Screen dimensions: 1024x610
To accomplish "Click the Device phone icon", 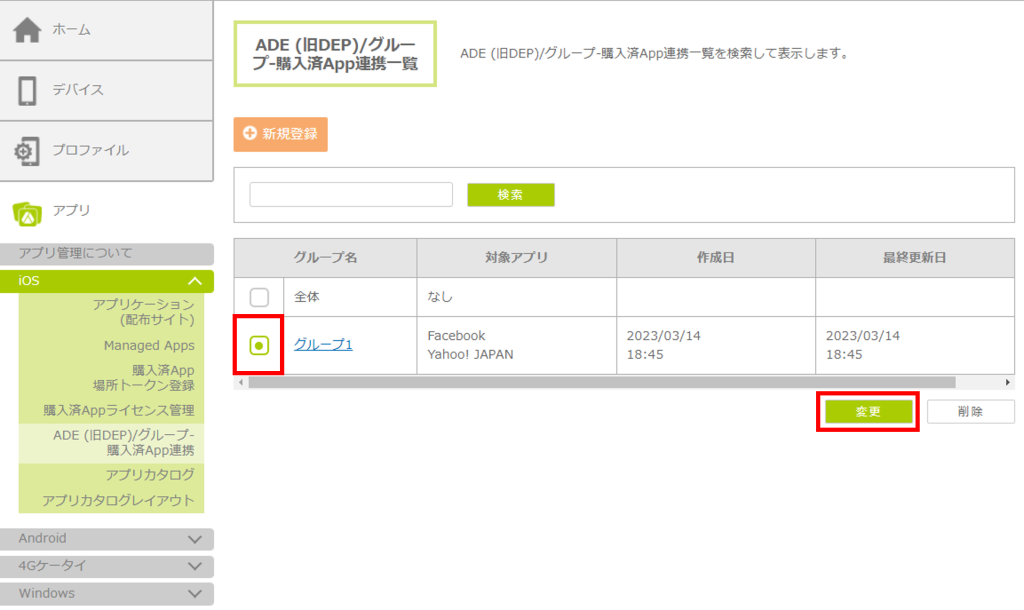I will pos(27,90).
